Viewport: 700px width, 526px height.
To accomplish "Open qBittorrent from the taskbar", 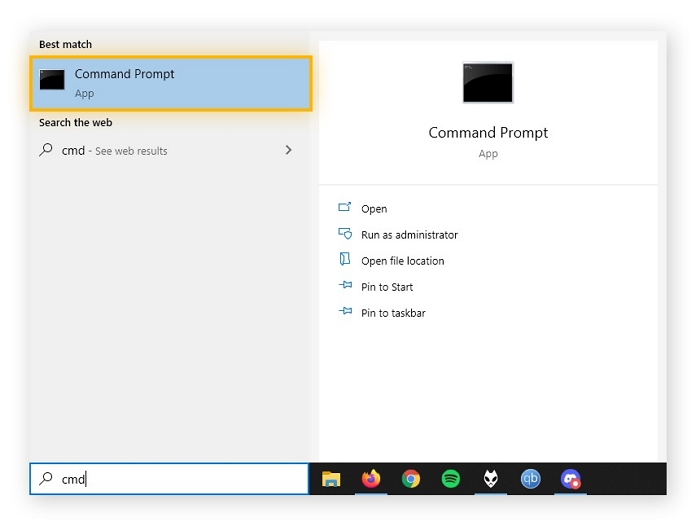I will 530,479.
